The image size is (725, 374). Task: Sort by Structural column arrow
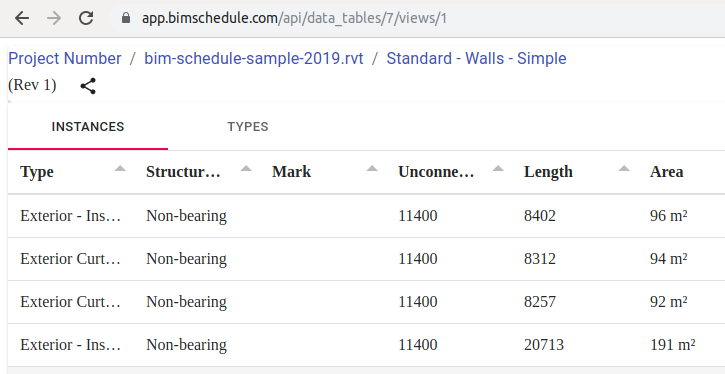pyautogui.click(x=246, y=169)
